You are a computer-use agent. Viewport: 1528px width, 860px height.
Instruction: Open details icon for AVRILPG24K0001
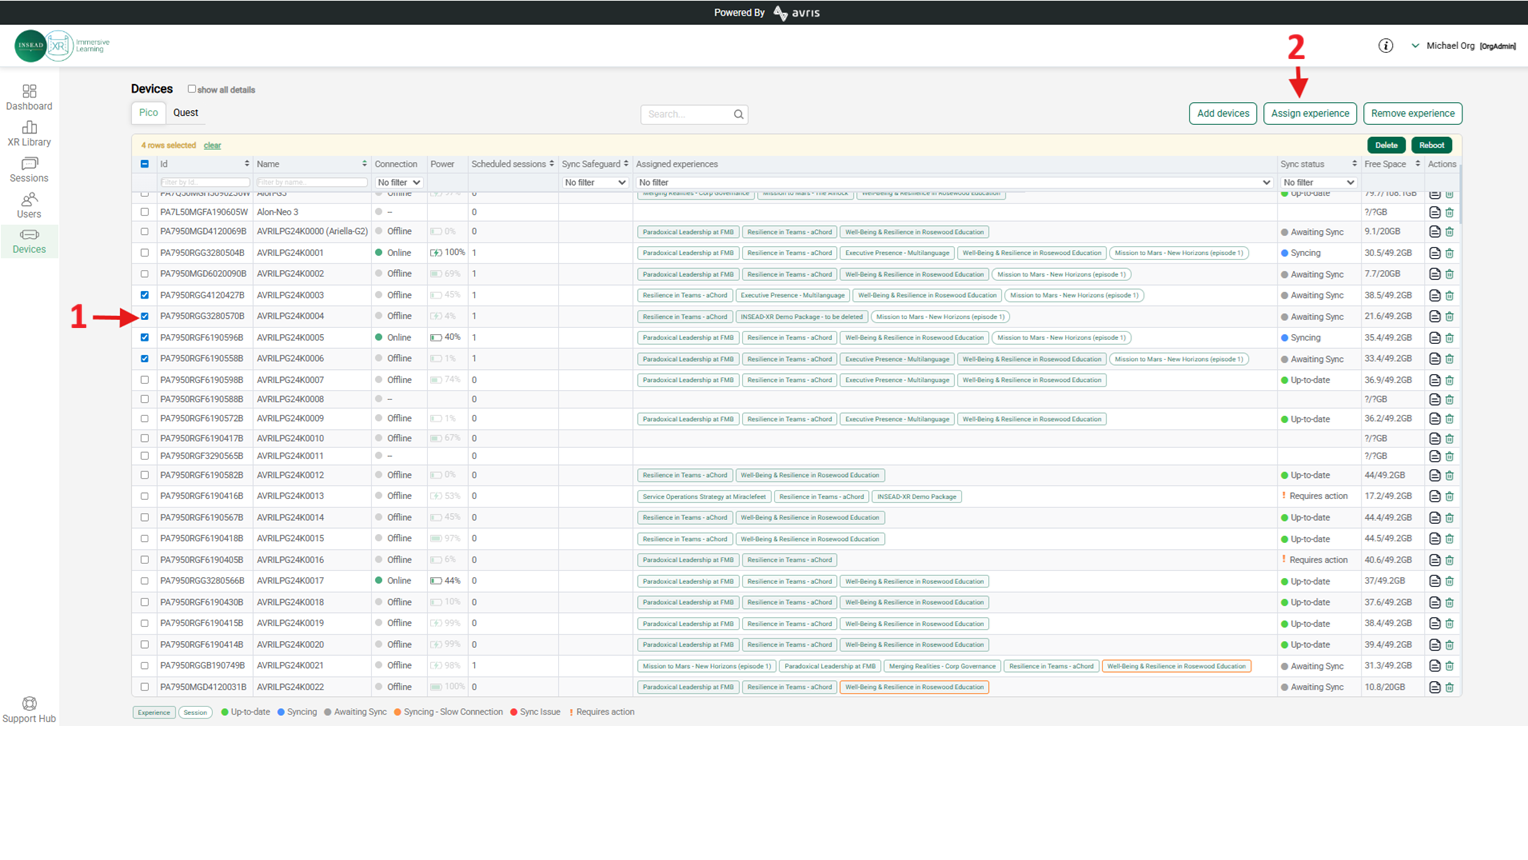1434,253
